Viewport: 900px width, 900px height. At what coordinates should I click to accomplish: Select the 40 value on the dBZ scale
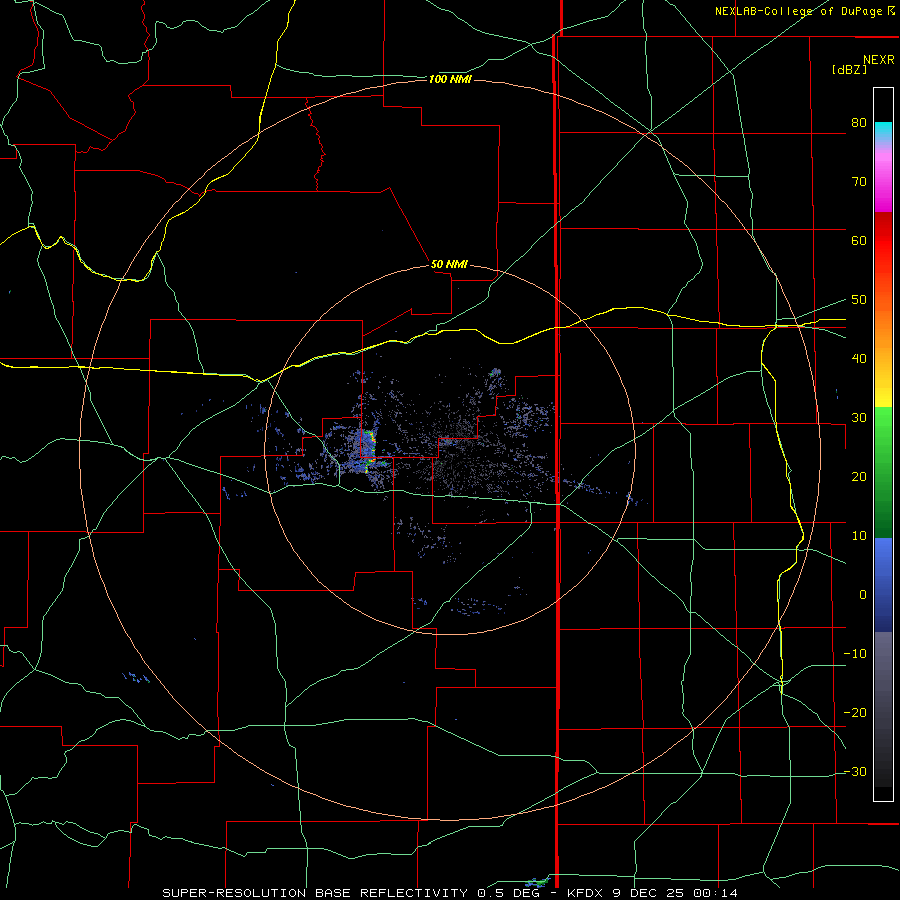coord(859,359)
